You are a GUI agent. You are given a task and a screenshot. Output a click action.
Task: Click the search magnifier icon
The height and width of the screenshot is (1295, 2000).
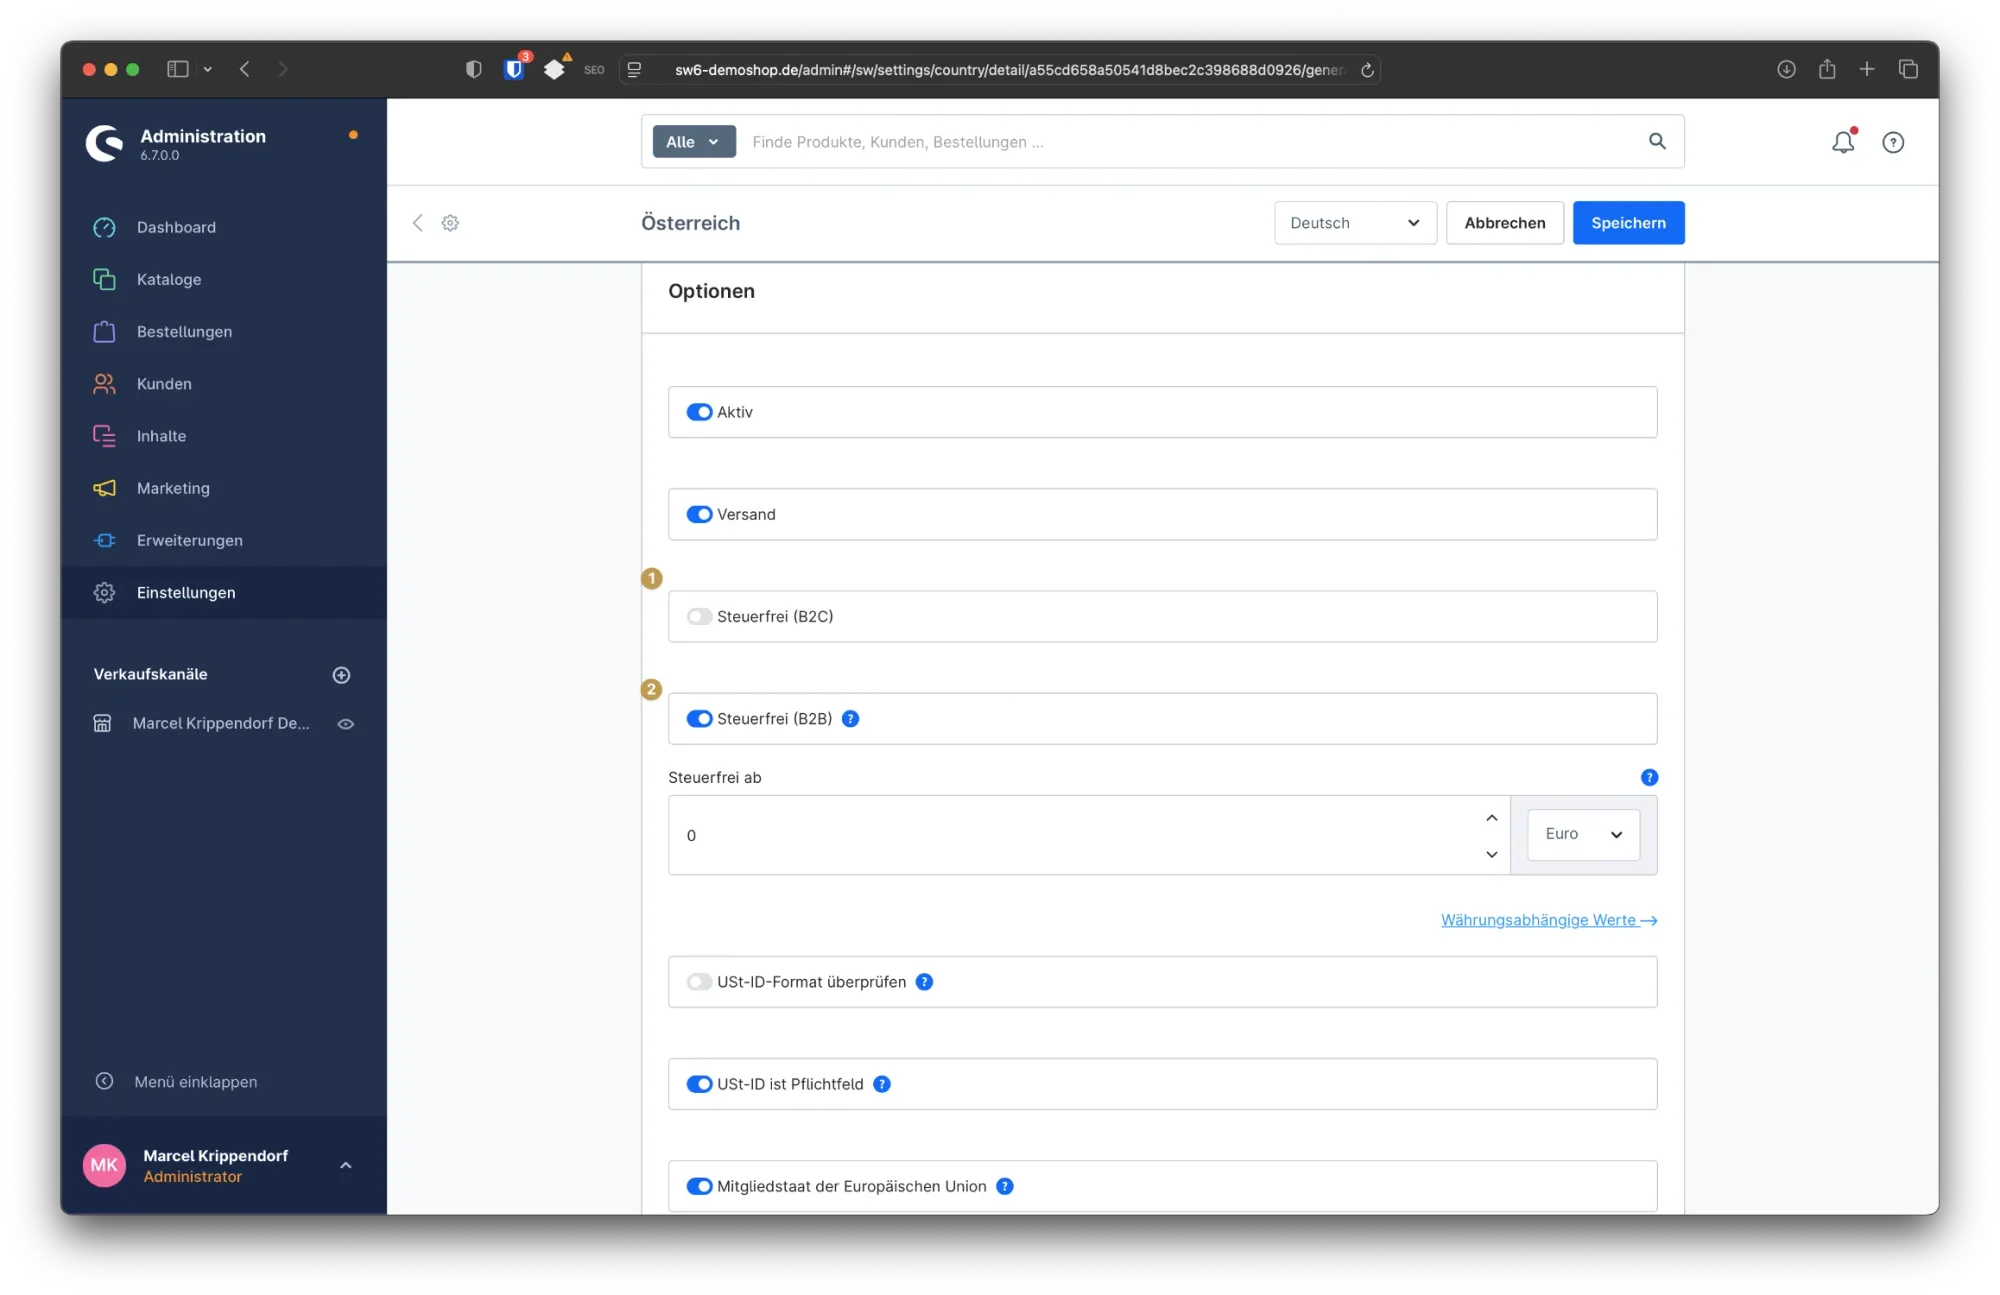click(1657, 141)
